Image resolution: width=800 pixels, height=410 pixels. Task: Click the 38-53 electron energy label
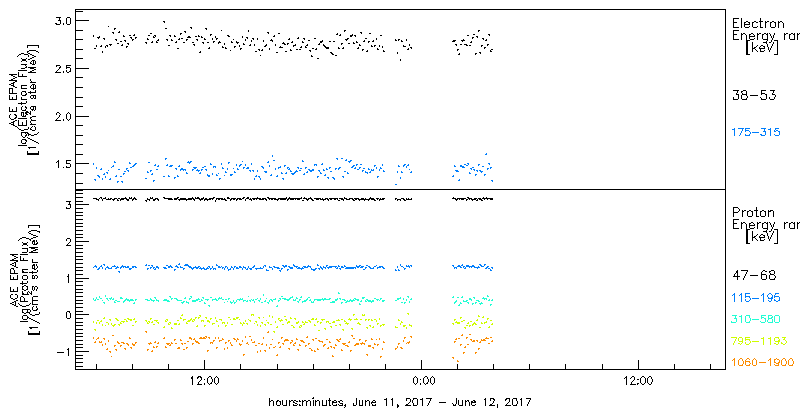[754, 95]
